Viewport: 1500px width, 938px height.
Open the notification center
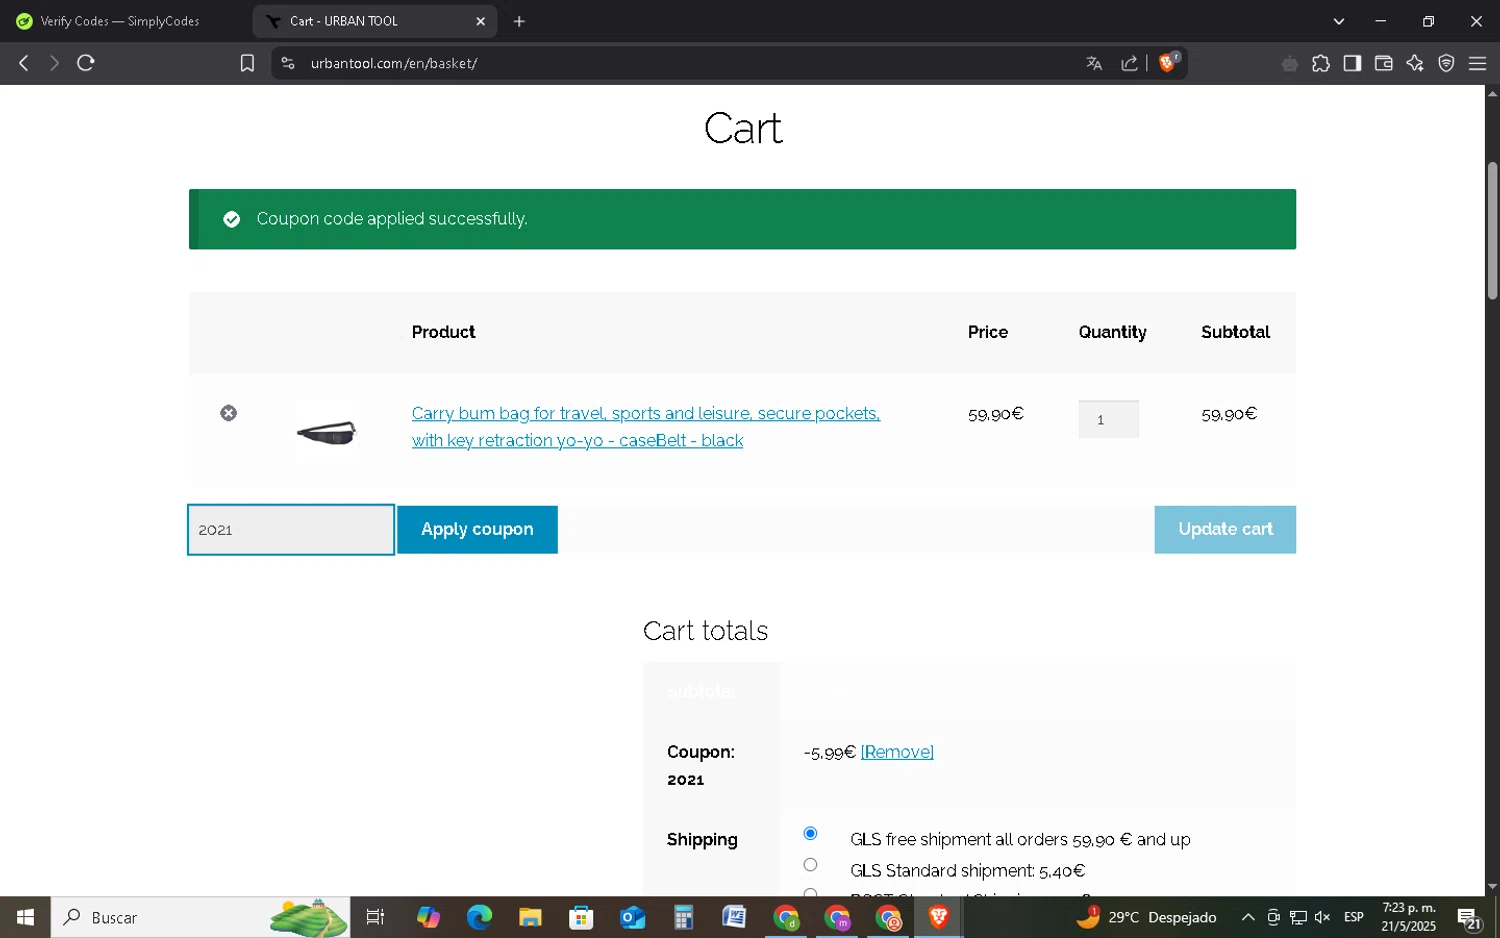click(x=1469, y=917)
